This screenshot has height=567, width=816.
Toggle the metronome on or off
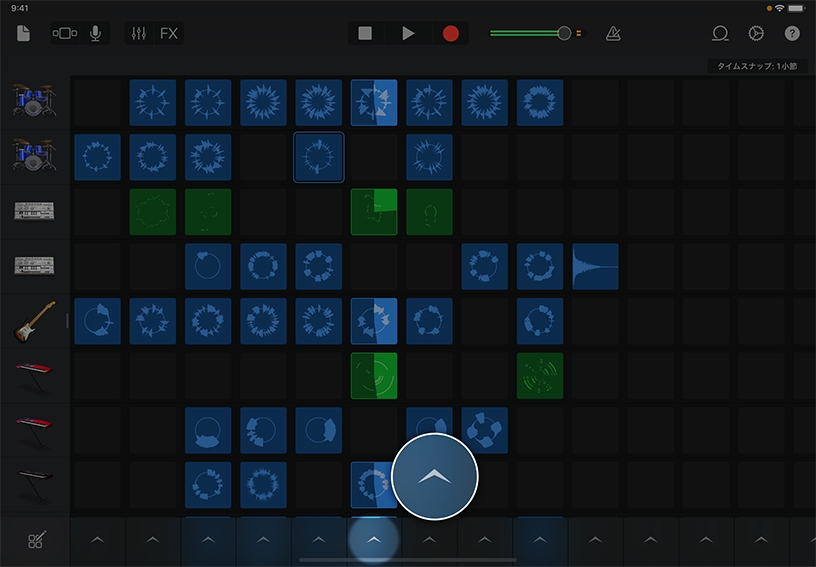point(613,33)
